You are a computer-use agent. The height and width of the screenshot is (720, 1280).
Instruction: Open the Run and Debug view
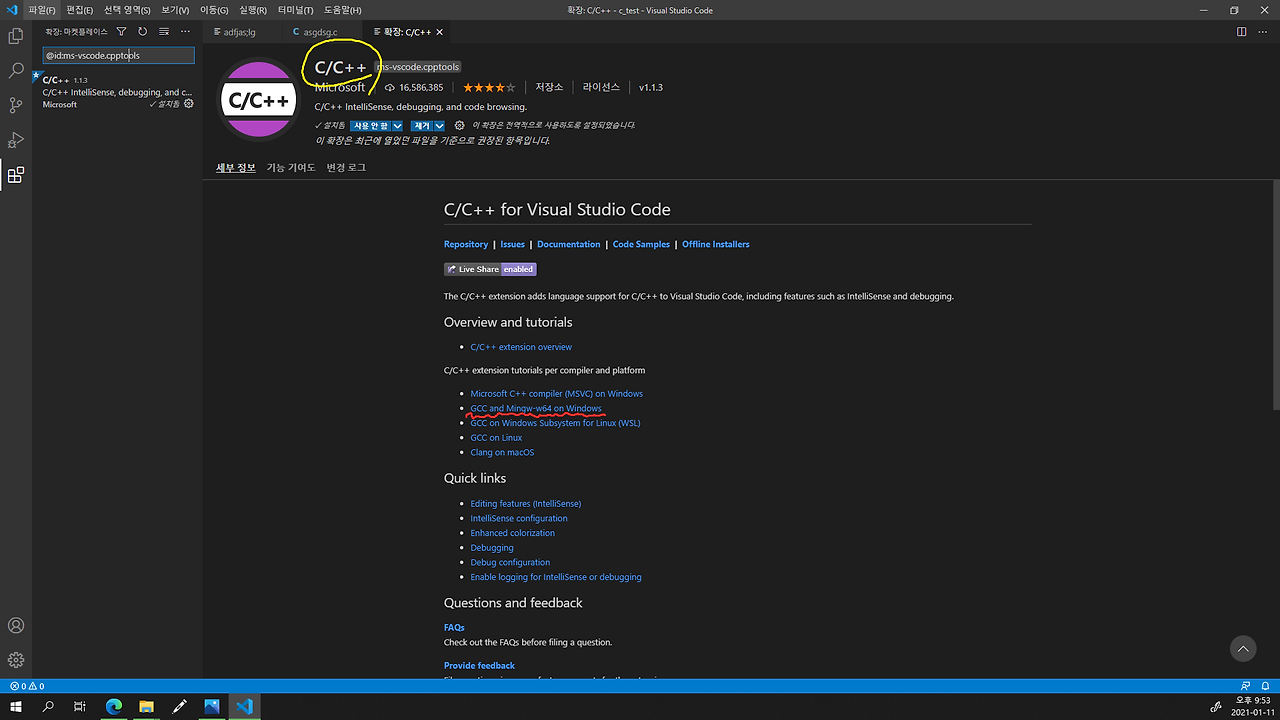pyautogui.click(x=16, y=140)
